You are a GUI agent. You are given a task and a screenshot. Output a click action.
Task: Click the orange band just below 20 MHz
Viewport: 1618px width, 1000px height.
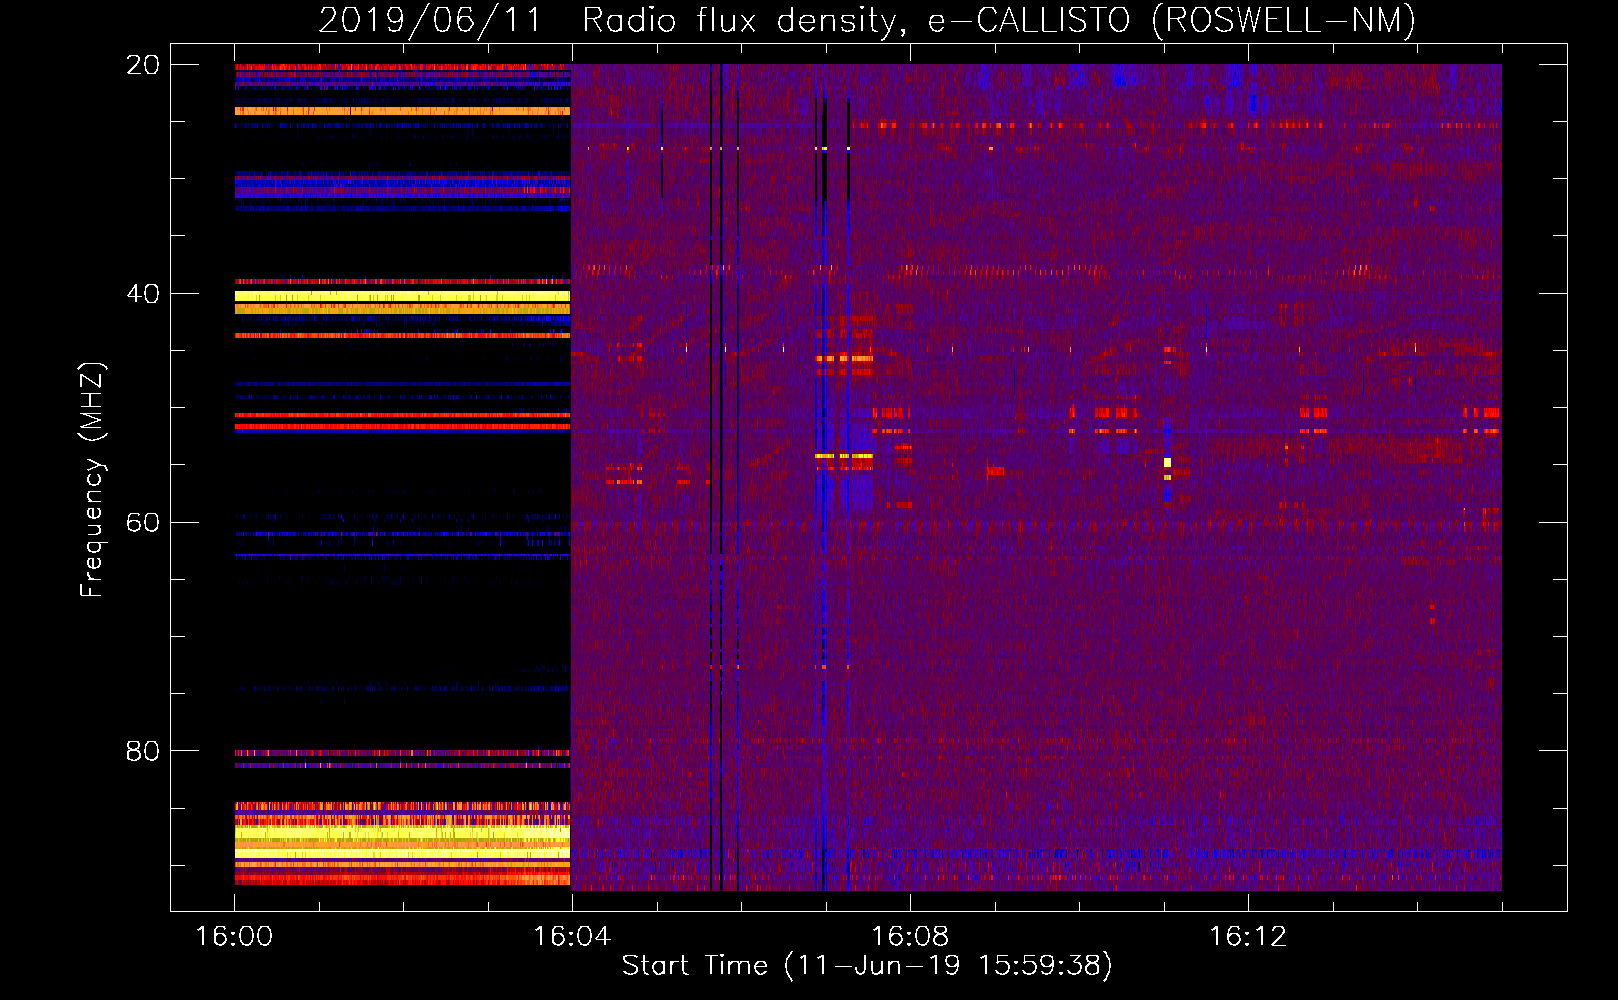[x=402, y=111]
